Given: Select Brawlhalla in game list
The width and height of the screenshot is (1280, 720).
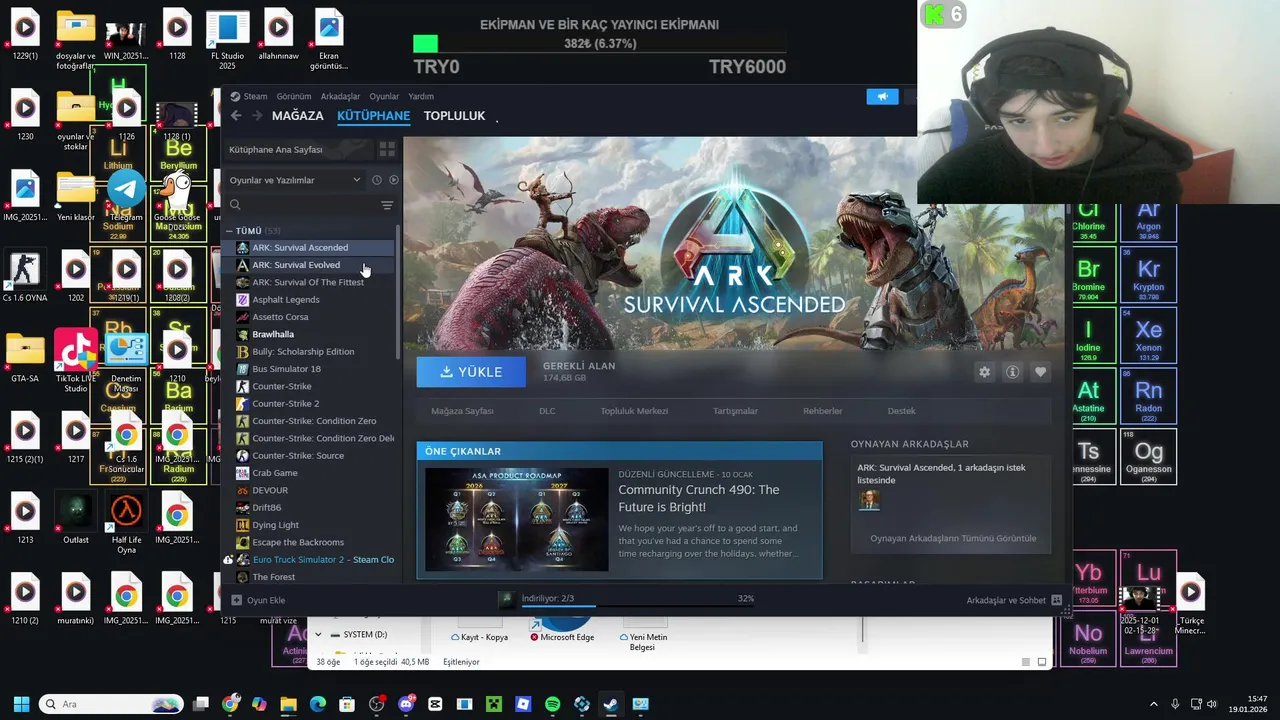Looking at the screenshot, I should (273, 334).
